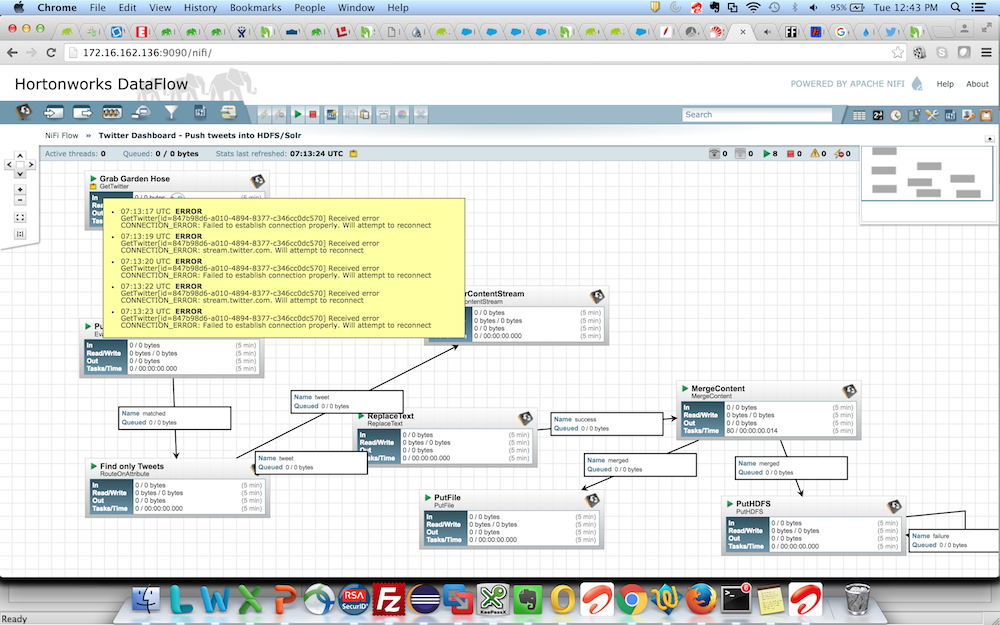Screen dimensions: 1000x625
Task: Open the Window menu in the menu bar
Action: click(x=356, y=7)
